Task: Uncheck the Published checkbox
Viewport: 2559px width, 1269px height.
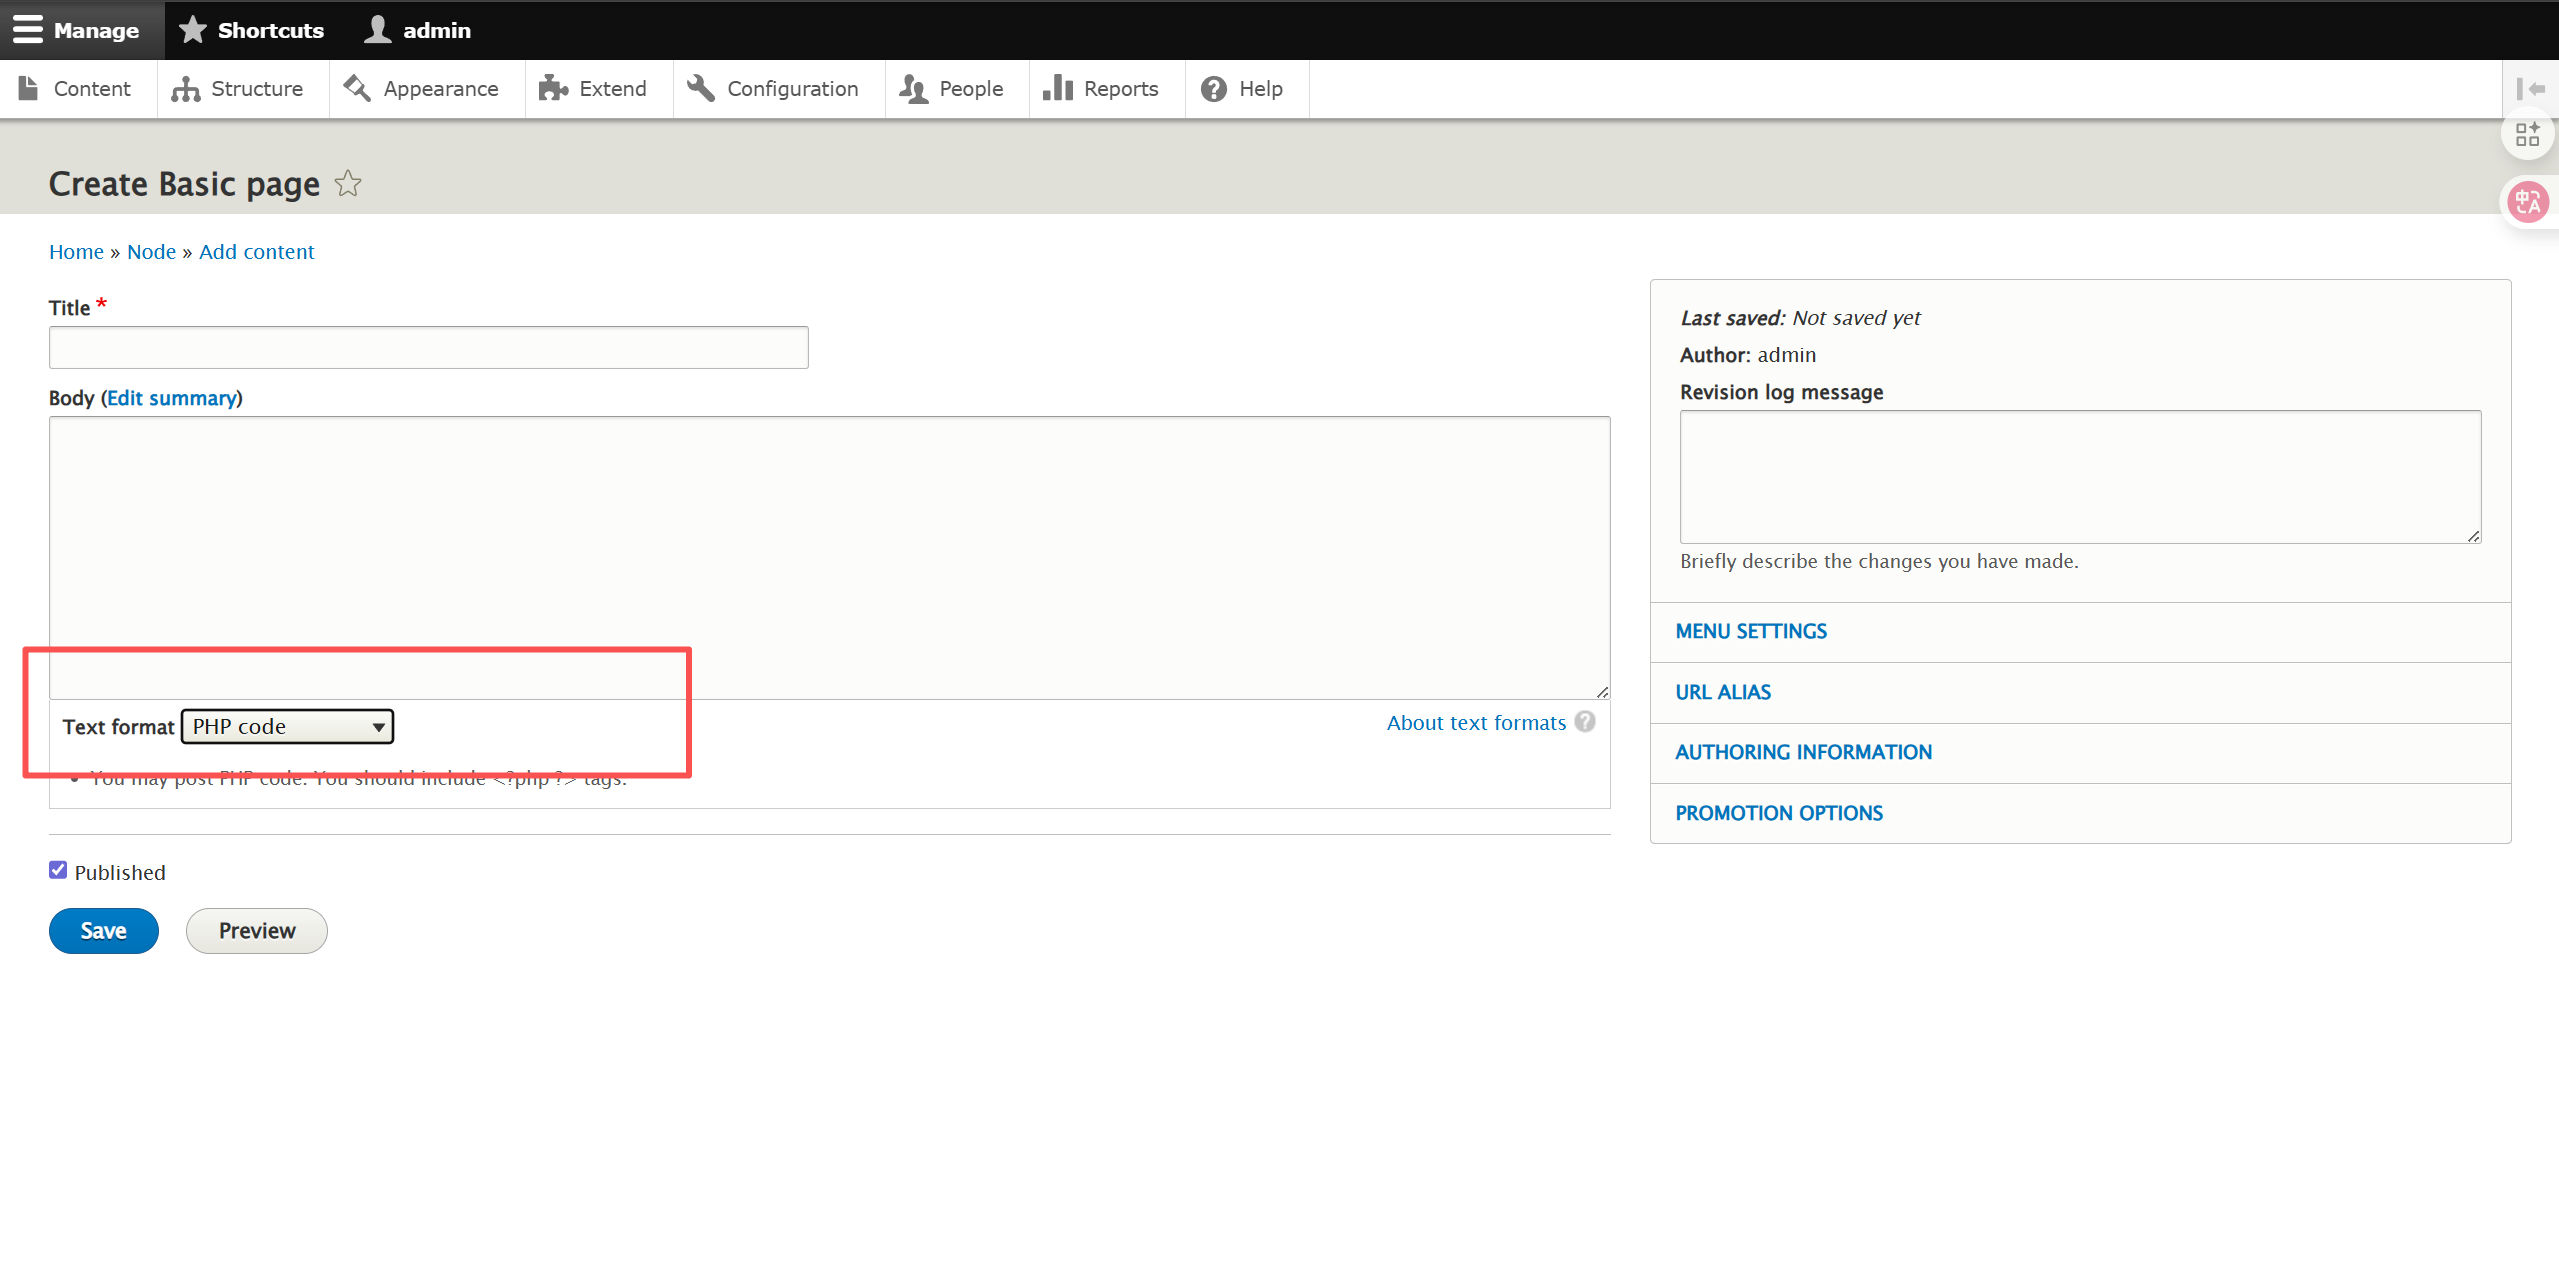Action: point(58,871)
